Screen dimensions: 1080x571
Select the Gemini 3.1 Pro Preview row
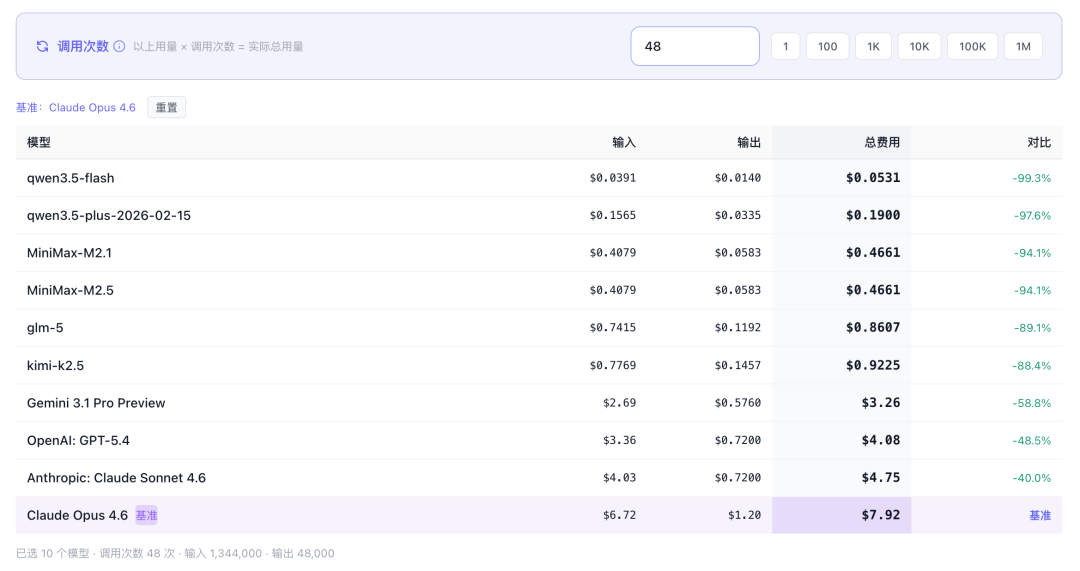(96, 403)
